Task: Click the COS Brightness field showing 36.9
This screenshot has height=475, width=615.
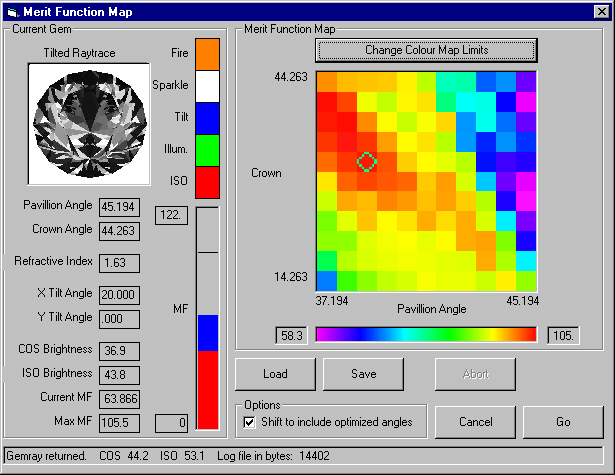Action: [x=119, y=351]
